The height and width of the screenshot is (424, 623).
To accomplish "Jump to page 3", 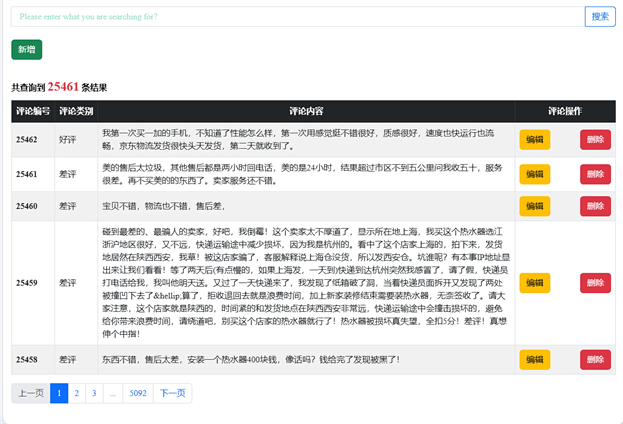I will 94,393.
